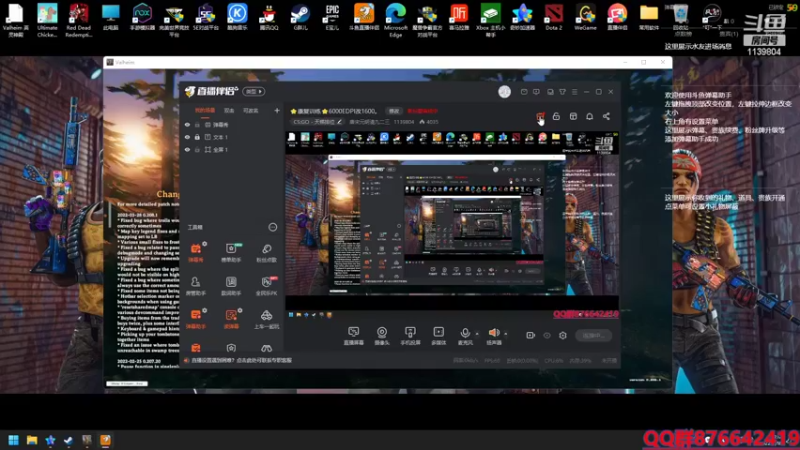The image size is (800, 450).
Task: Expand the speaker options arrow
Action: click(x=506, y=334)
